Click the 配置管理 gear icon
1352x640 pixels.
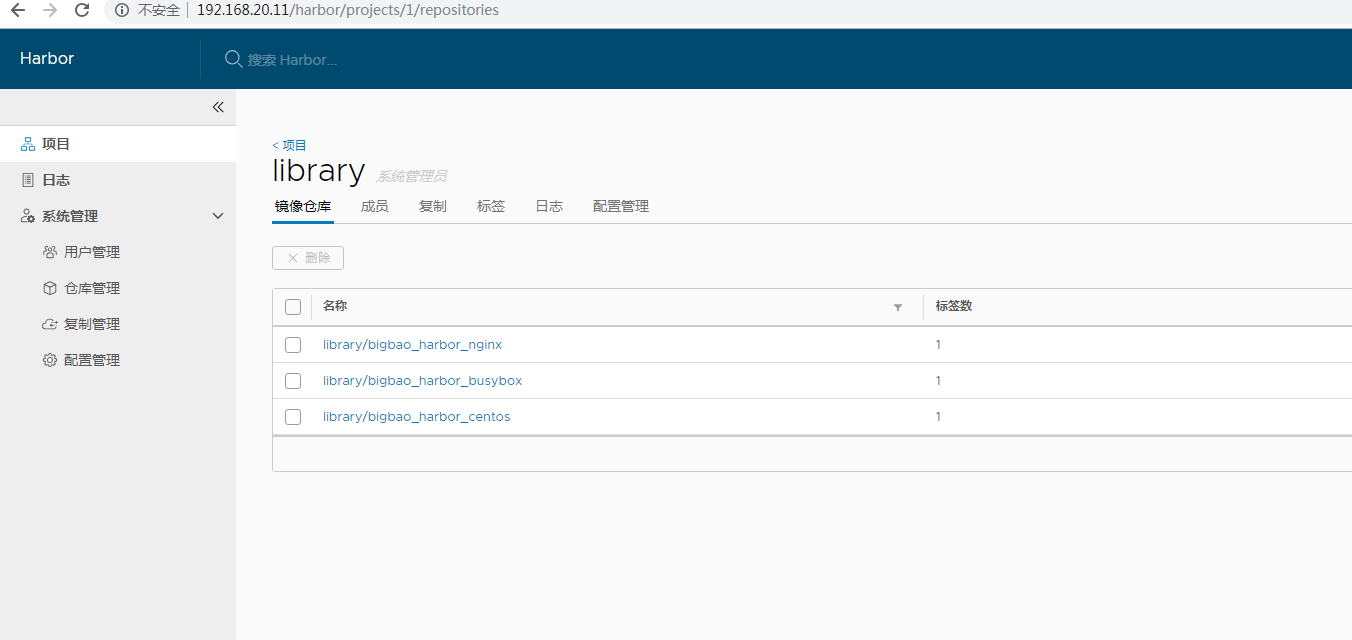[50, 360]
